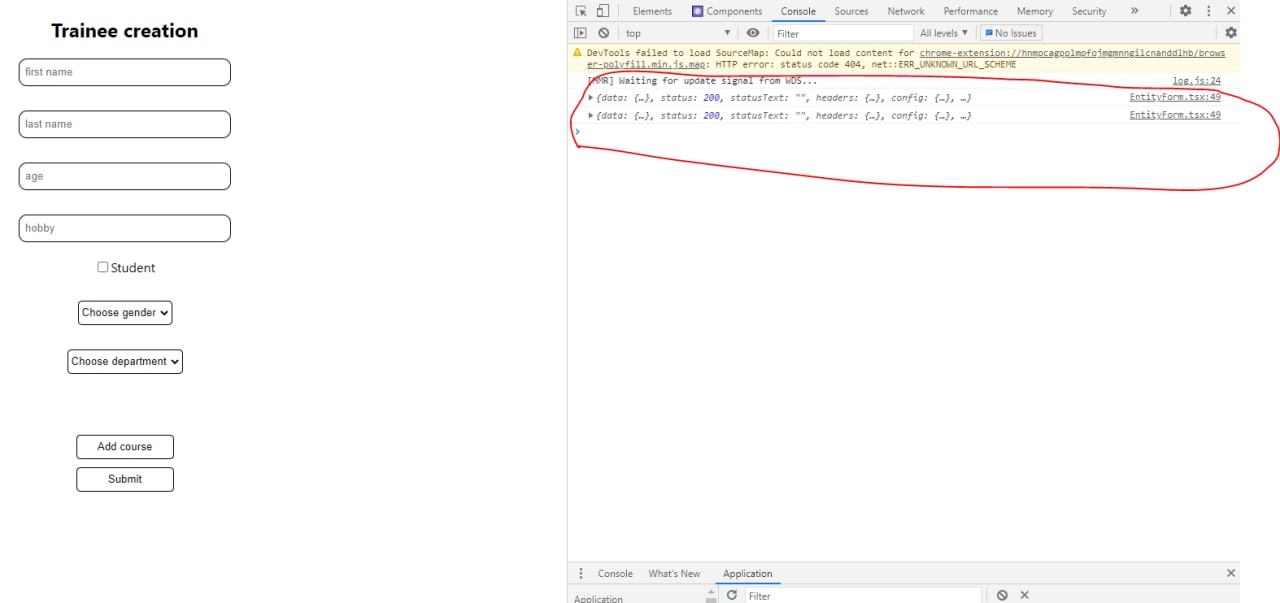Image resolution: width=1280 pixels, height=603 pixels.
Task: Open the log.js:24 source link
Action: pos(1196,81)
